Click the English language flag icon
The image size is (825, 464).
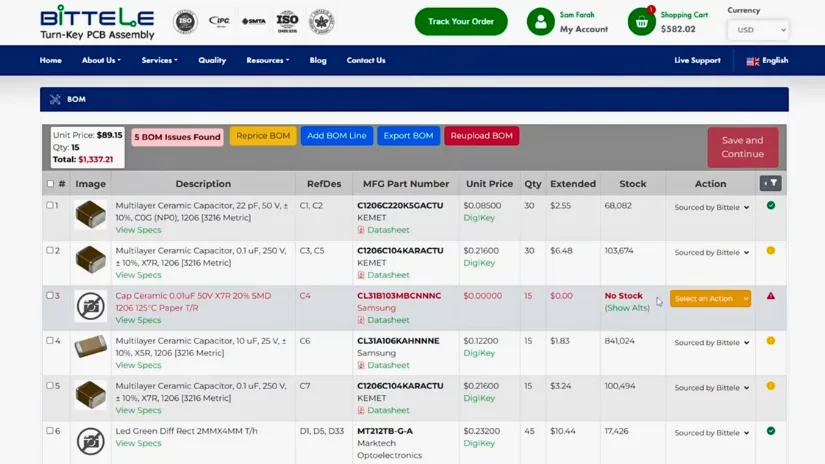[752, 61]
